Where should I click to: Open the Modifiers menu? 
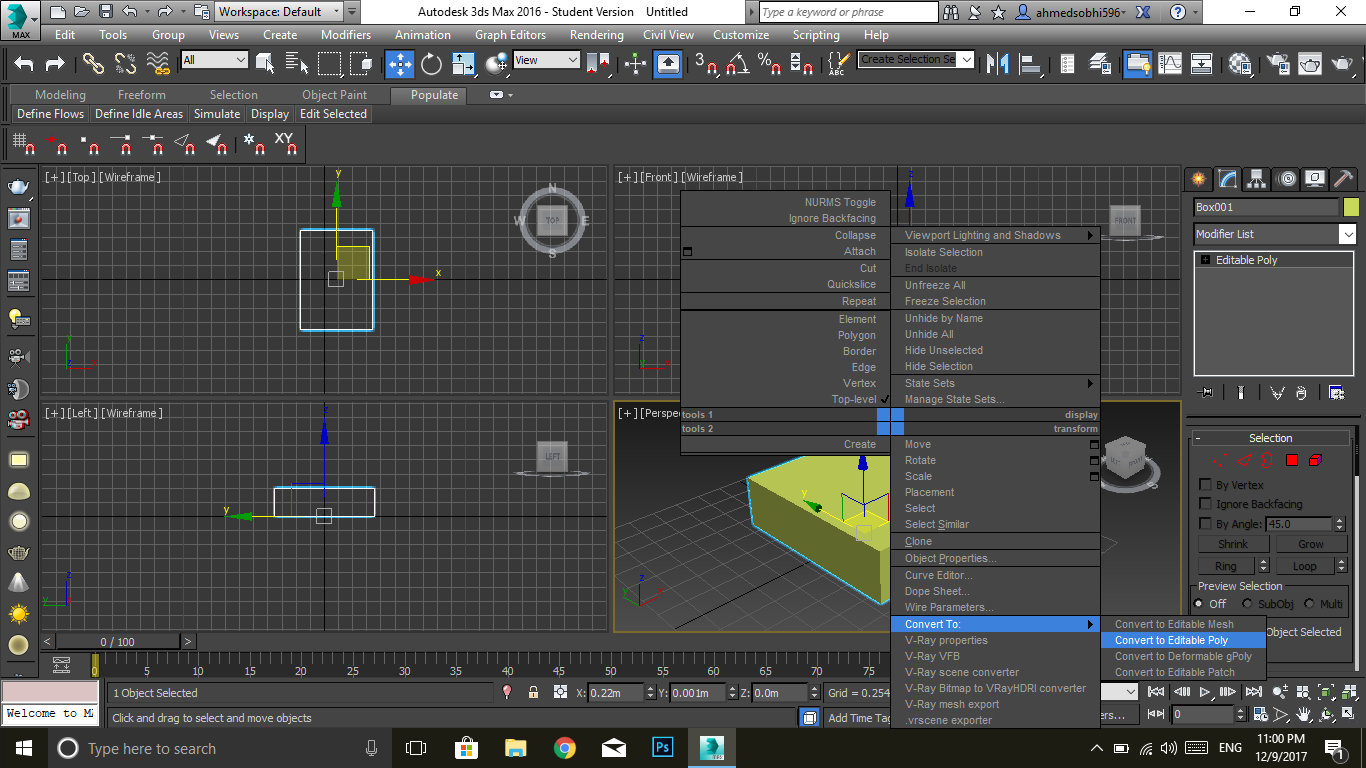click(346, 34)
